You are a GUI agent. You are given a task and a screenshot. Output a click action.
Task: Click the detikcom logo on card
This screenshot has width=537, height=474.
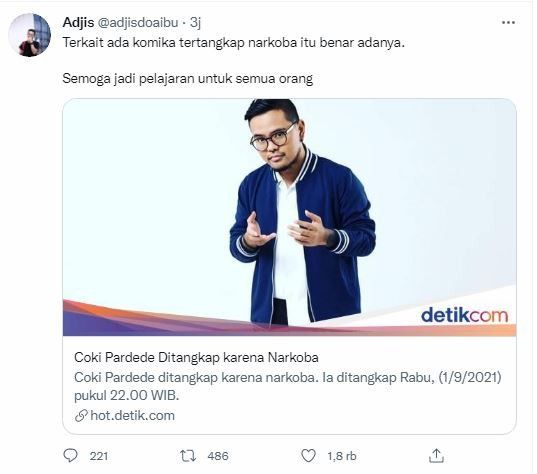(x=464, y=315)
